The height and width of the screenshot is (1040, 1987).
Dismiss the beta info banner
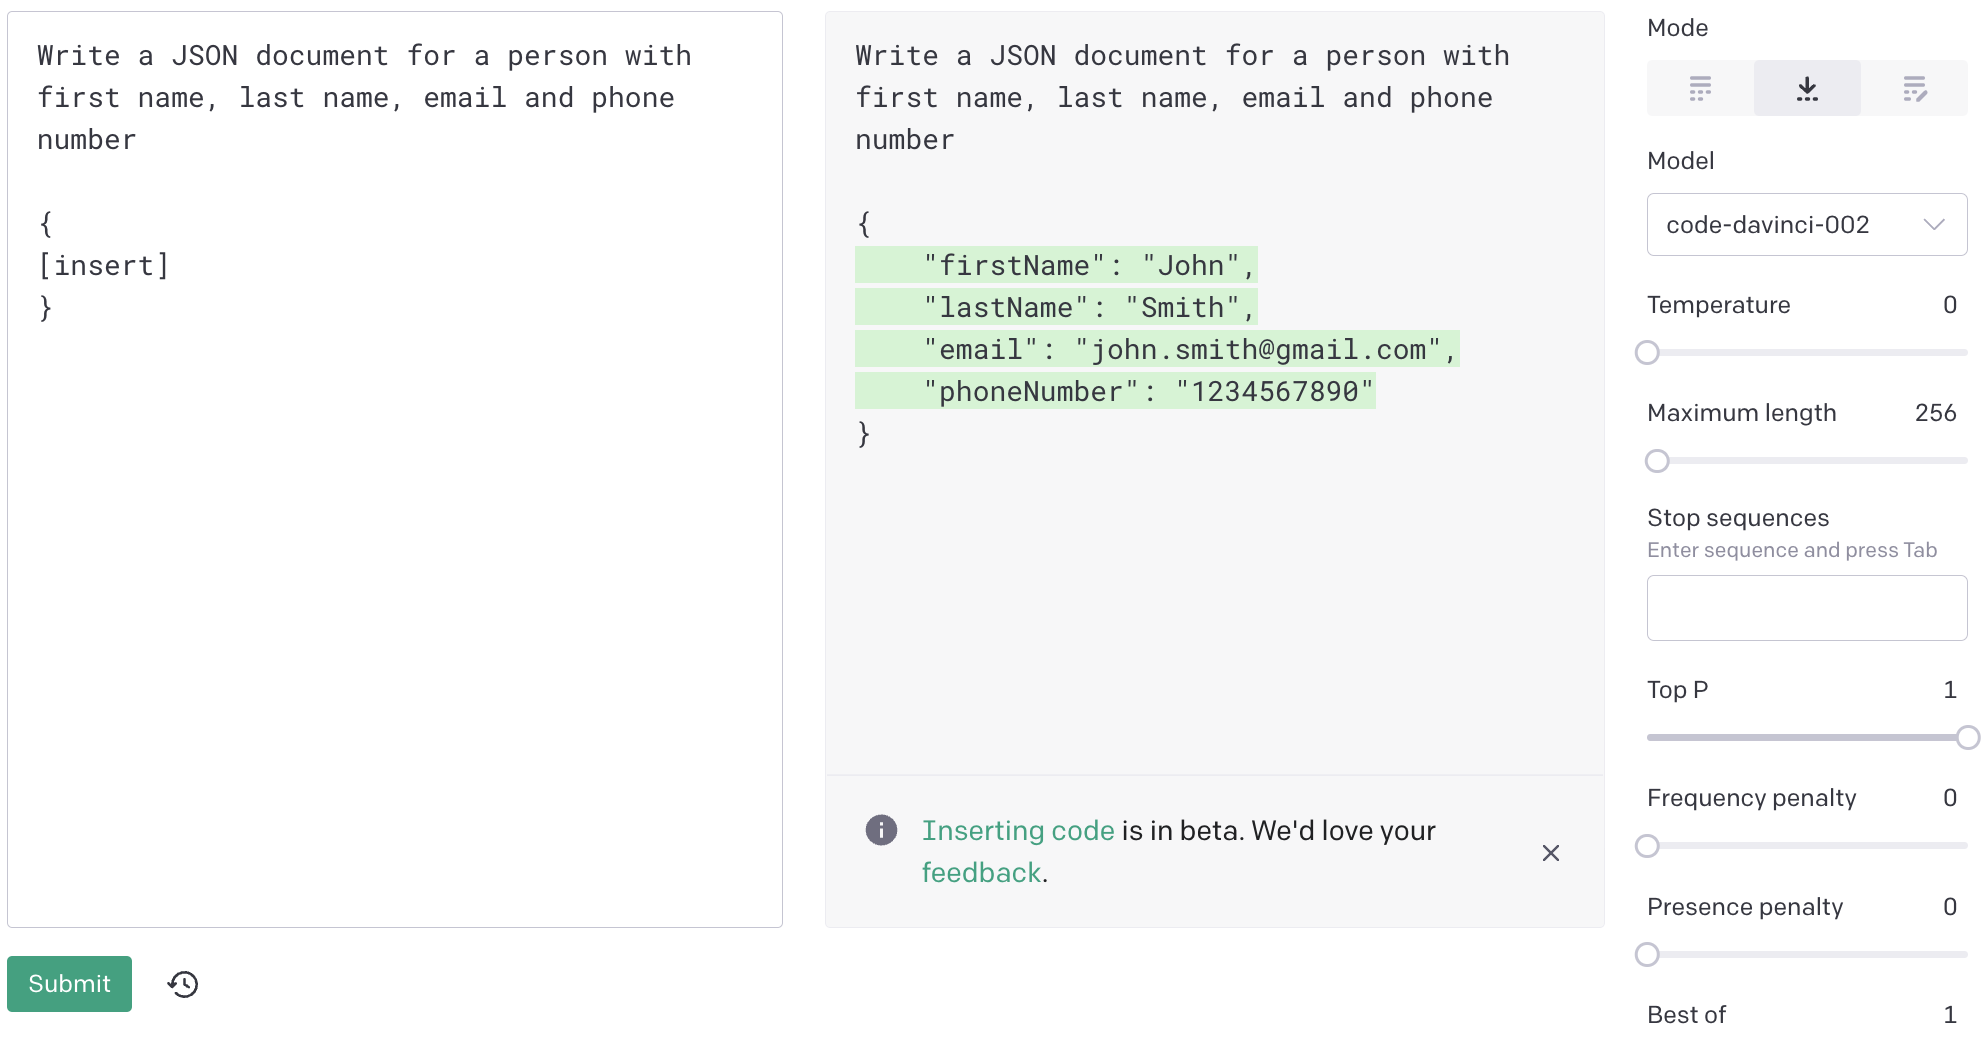point(1551,853)
